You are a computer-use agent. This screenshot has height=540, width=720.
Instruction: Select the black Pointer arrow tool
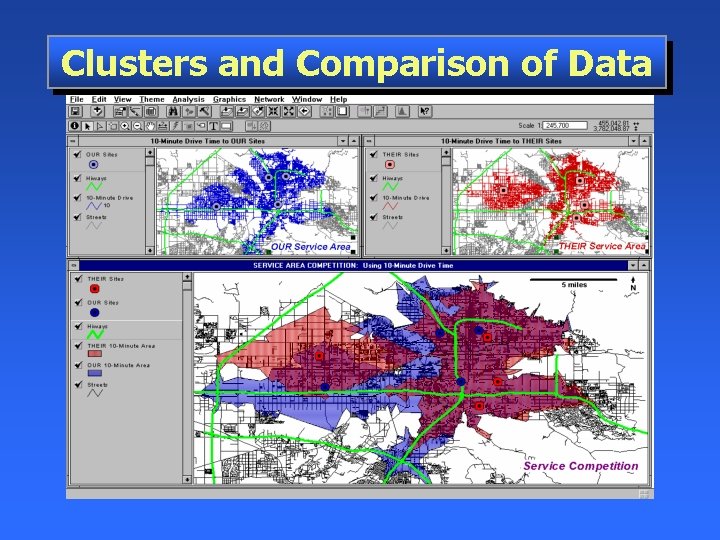[x=87, y=126]
